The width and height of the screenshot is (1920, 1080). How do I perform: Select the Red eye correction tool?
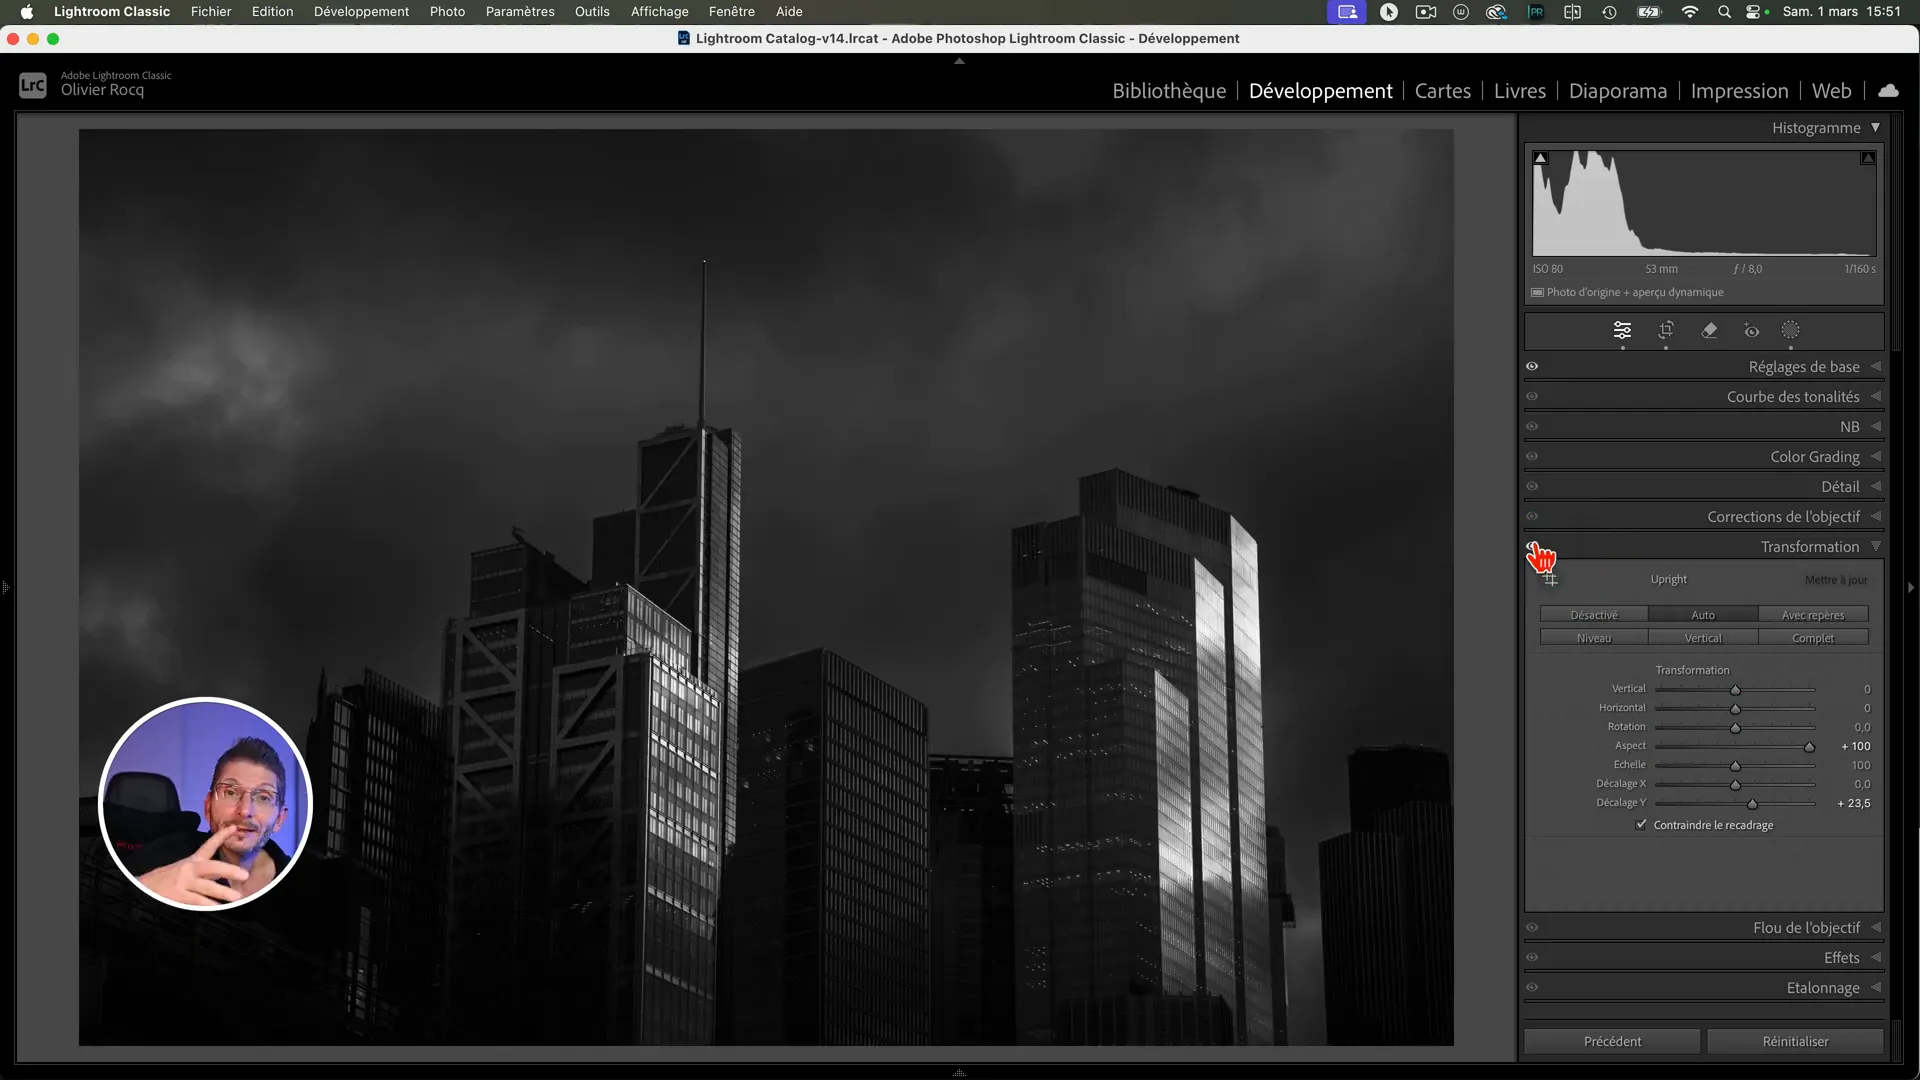tap(1751, 330)
